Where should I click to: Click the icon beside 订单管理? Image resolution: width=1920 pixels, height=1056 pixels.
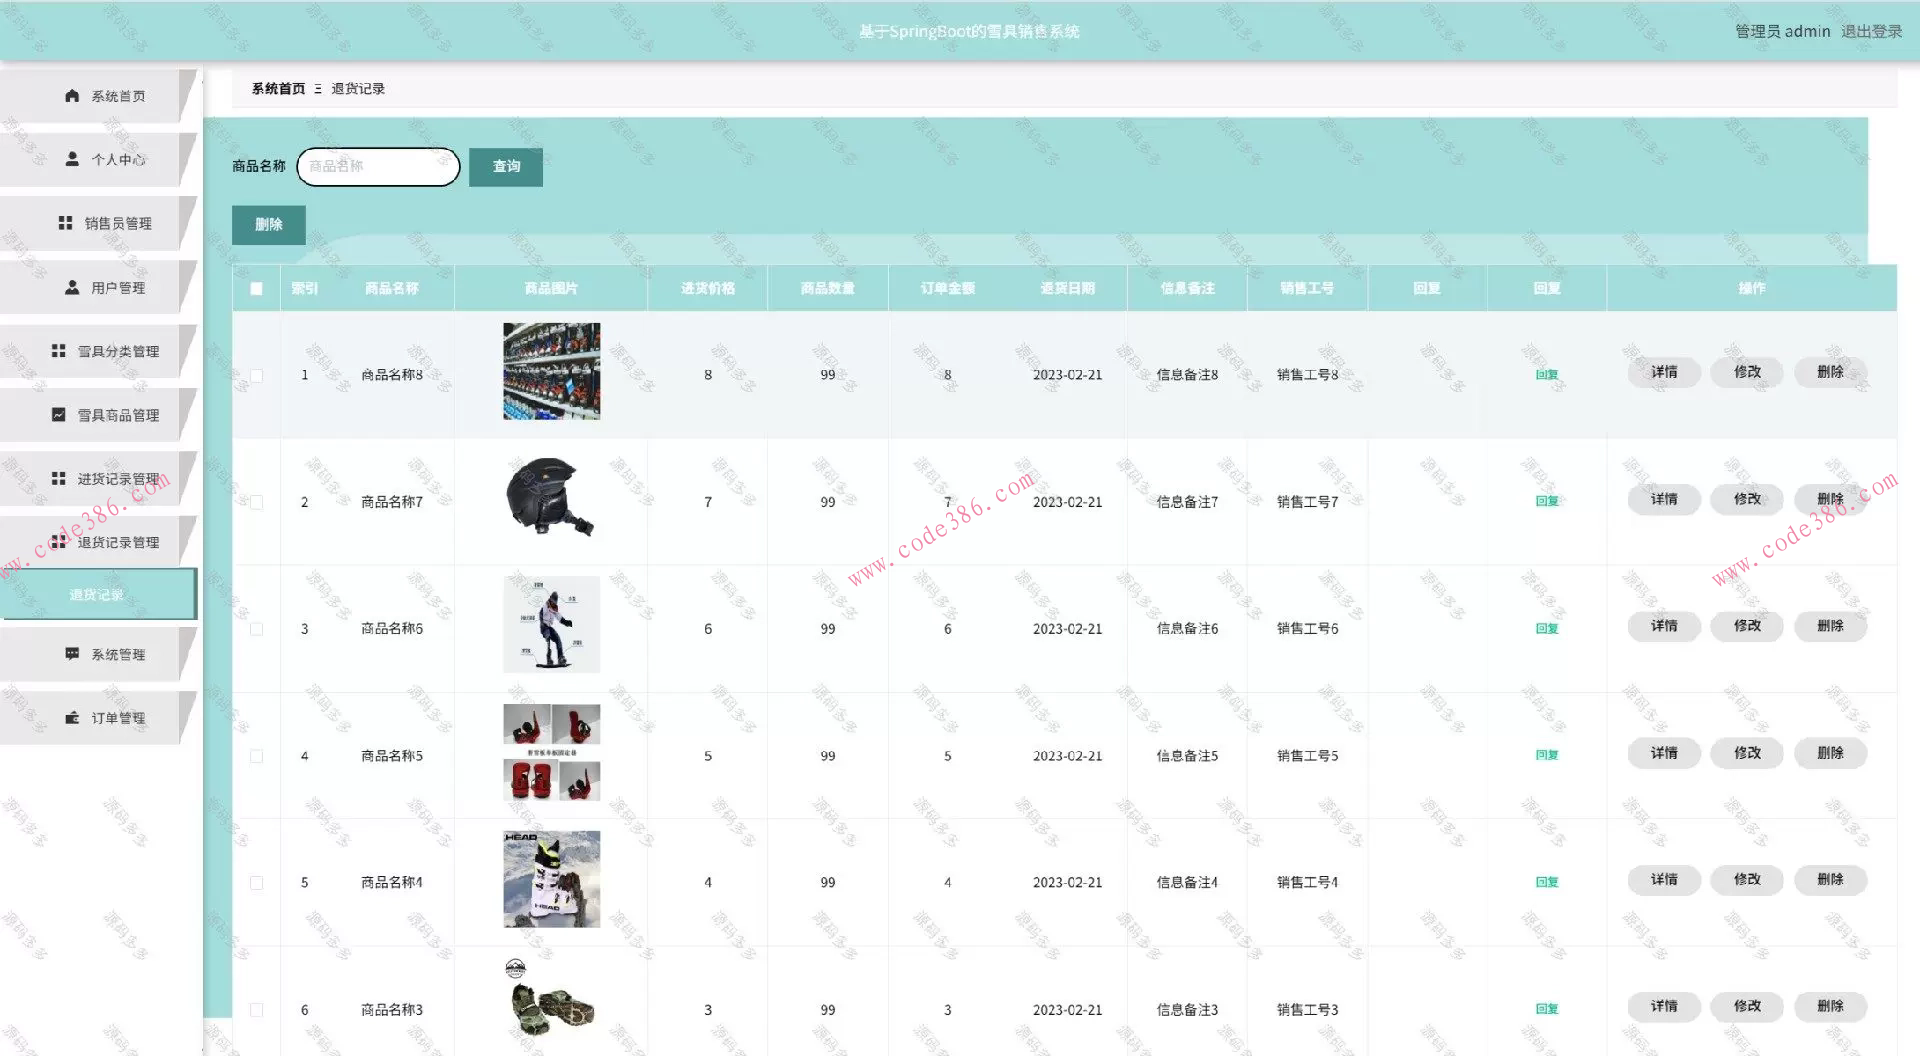pyautogui.click(x=72, y=718)
